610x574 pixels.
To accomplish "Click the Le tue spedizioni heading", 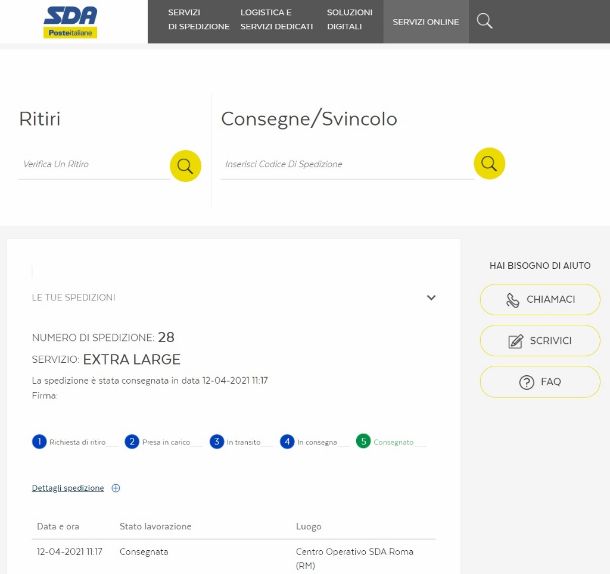I will pyautogui.click(x=74, y=298).
